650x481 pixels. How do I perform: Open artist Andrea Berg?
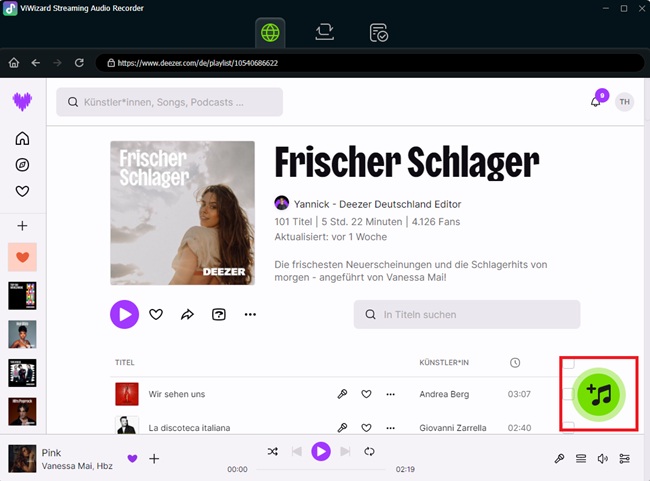point(444,394)
